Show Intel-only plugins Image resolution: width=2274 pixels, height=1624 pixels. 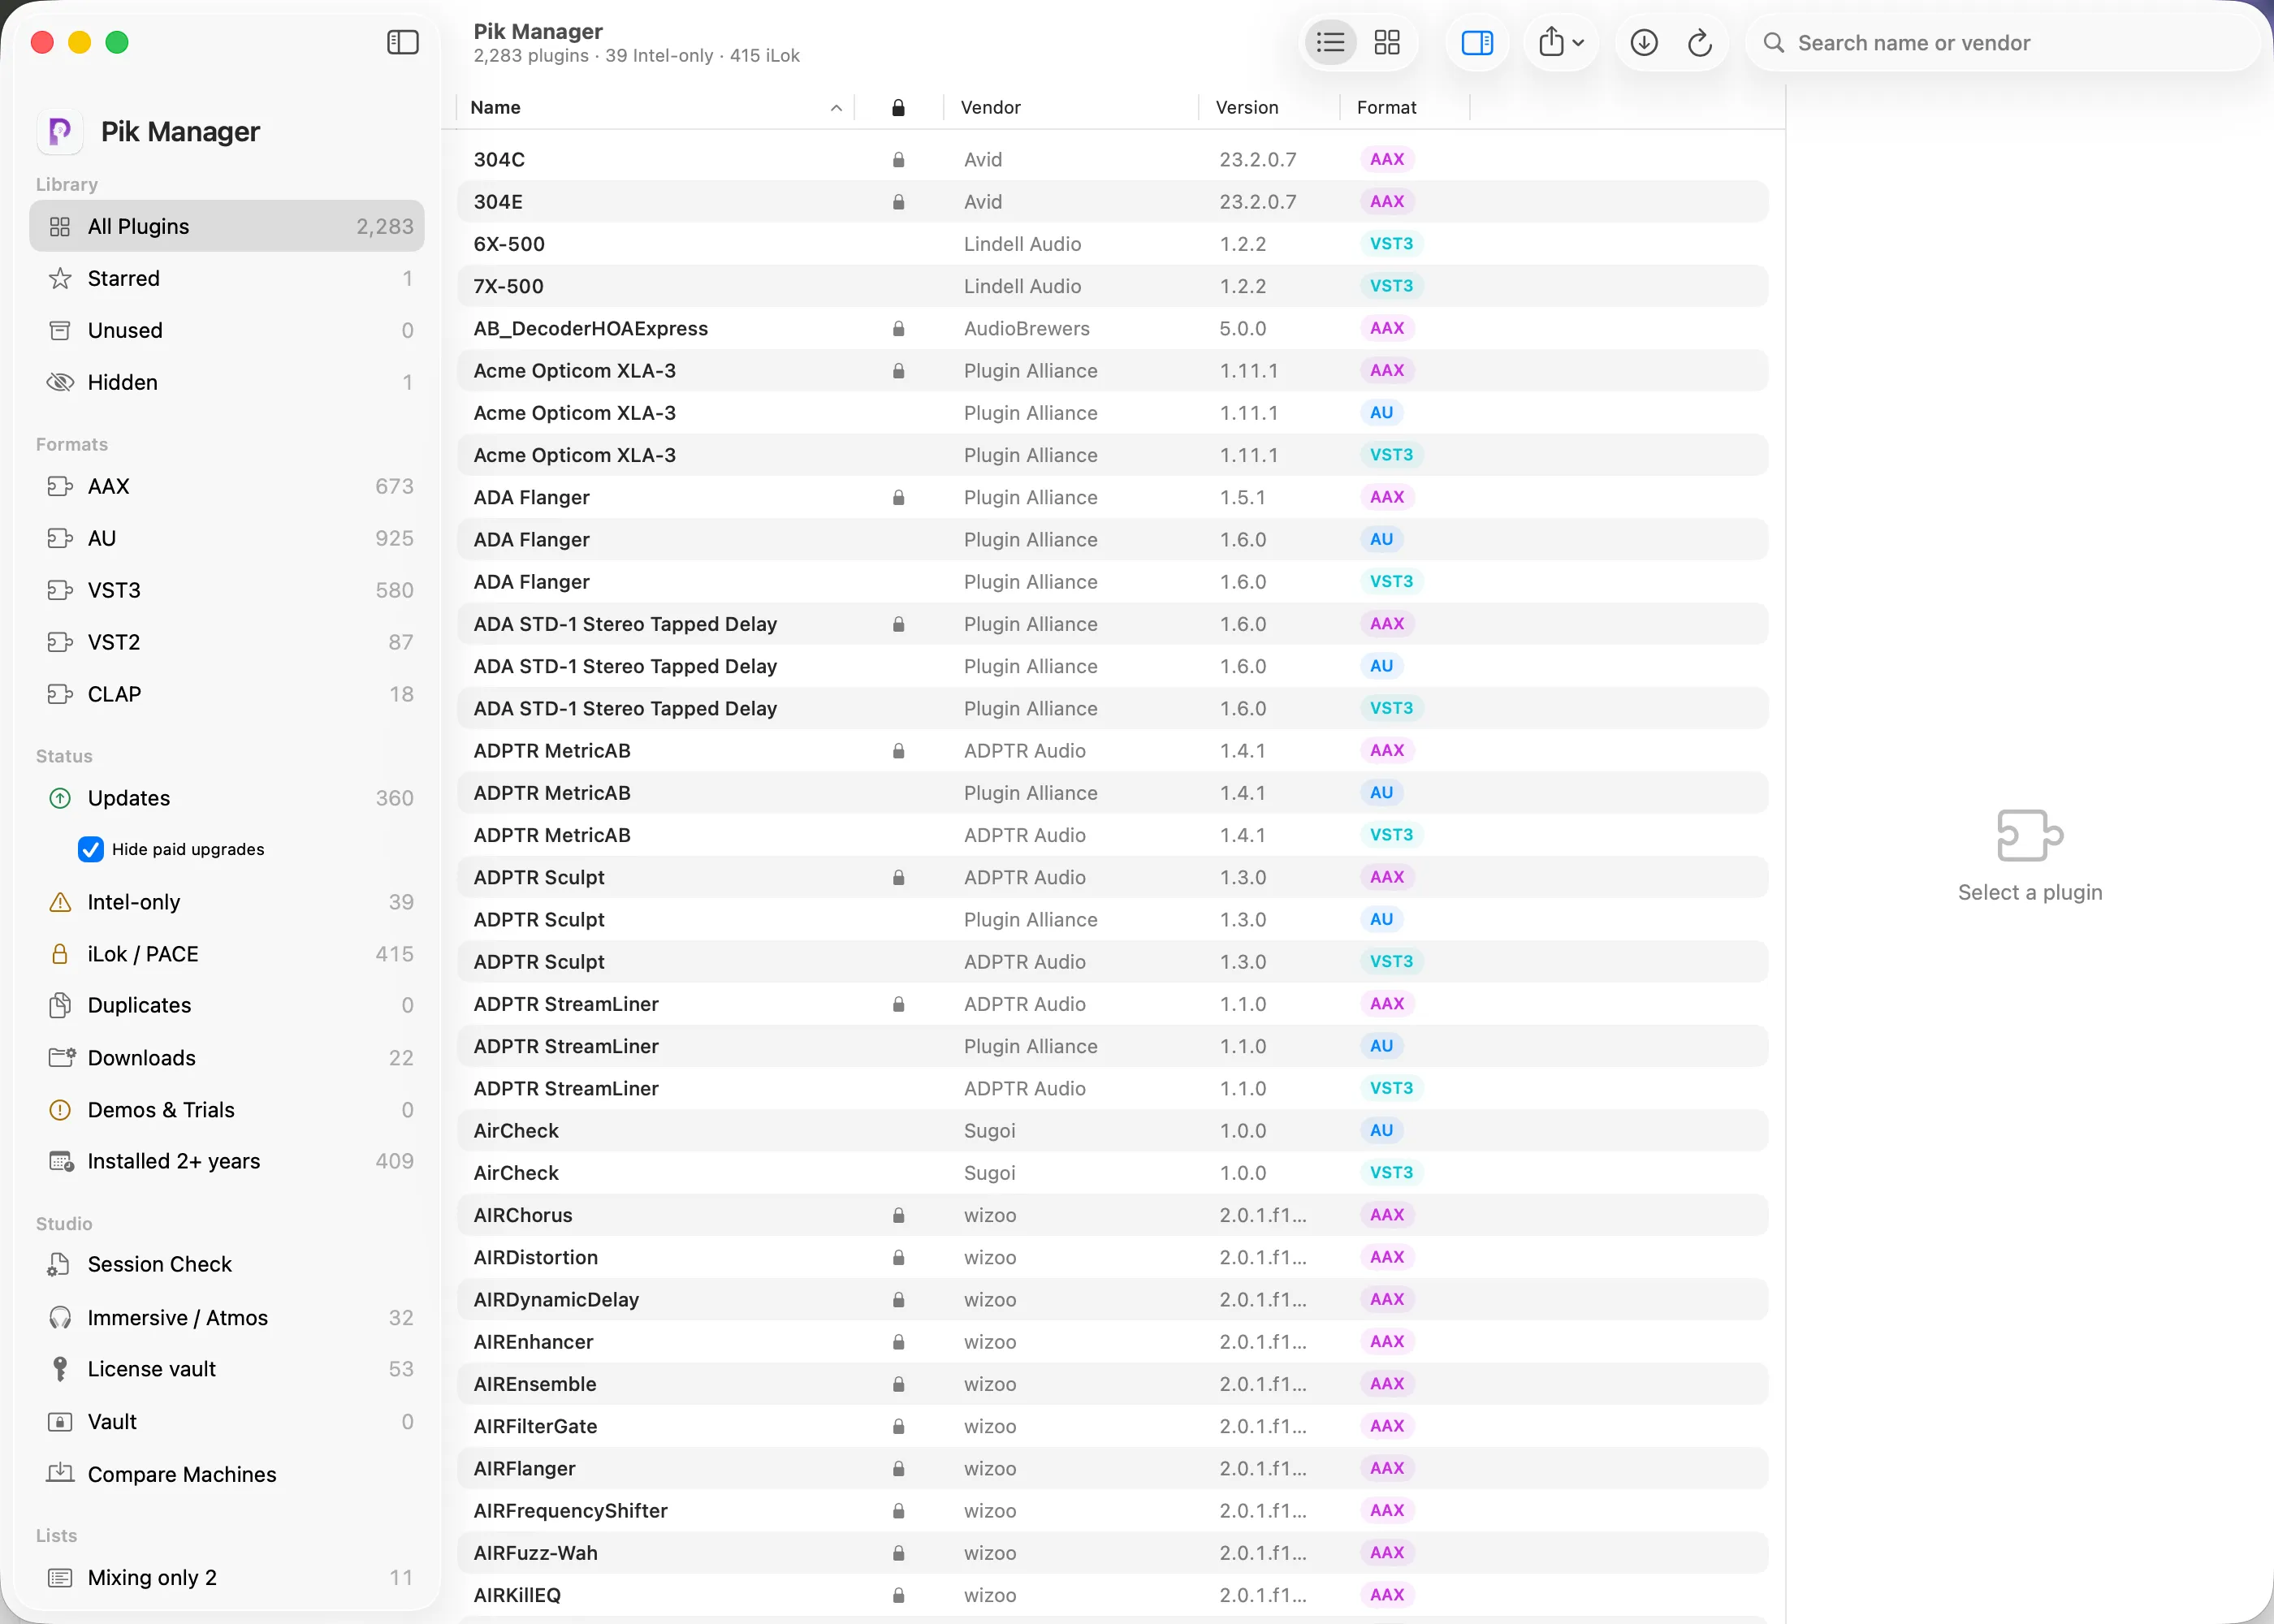227,902
